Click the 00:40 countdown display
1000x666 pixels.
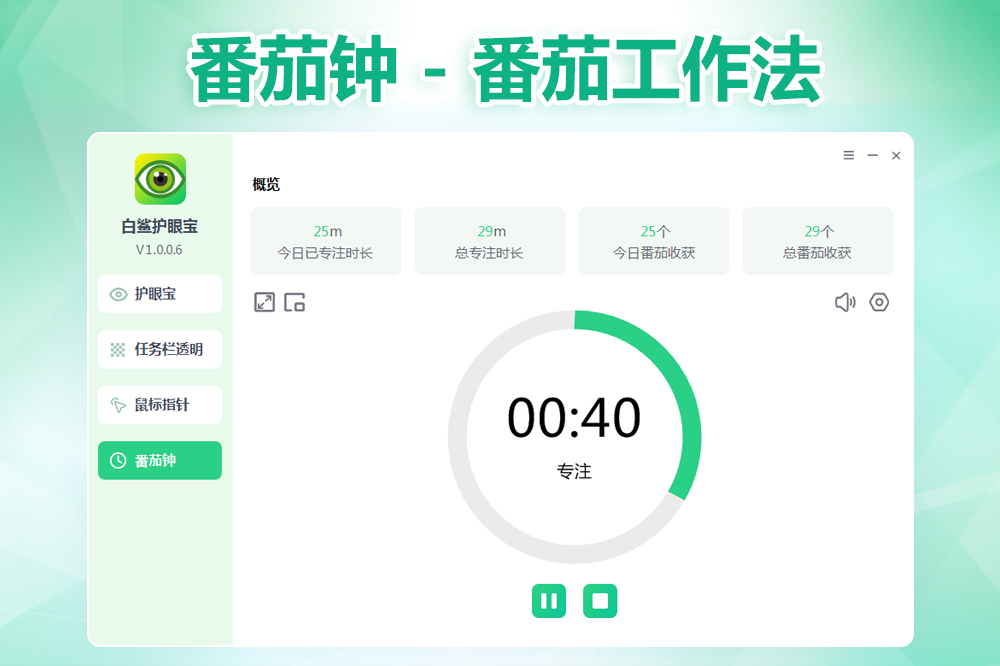(x=574, y=418)
